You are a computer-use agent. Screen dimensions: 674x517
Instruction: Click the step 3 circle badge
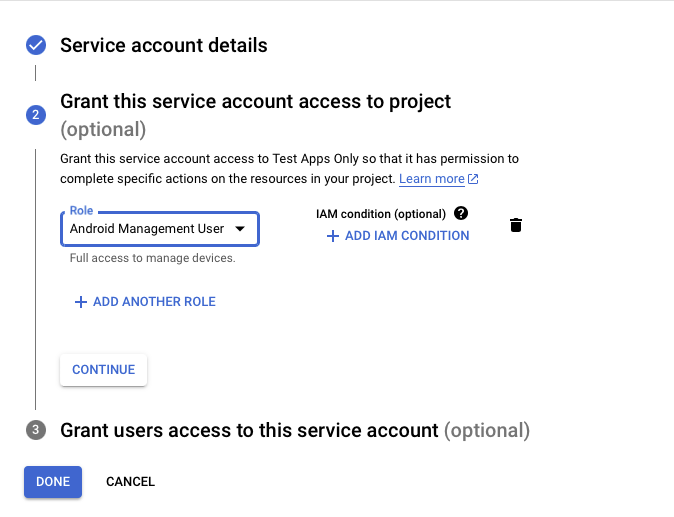tap(36, 430)
